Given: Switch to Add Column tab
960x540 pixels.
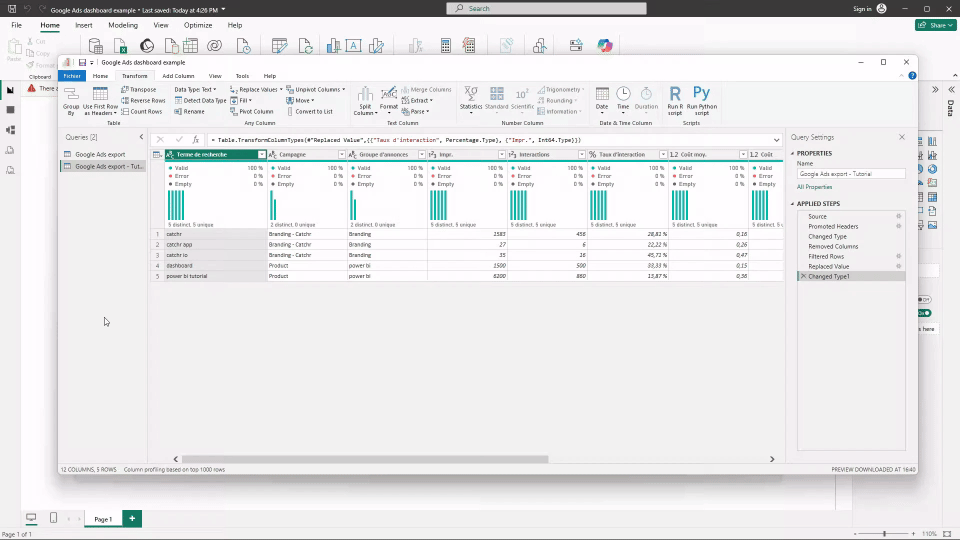Looking at the screenshot, I should (178, 76).
